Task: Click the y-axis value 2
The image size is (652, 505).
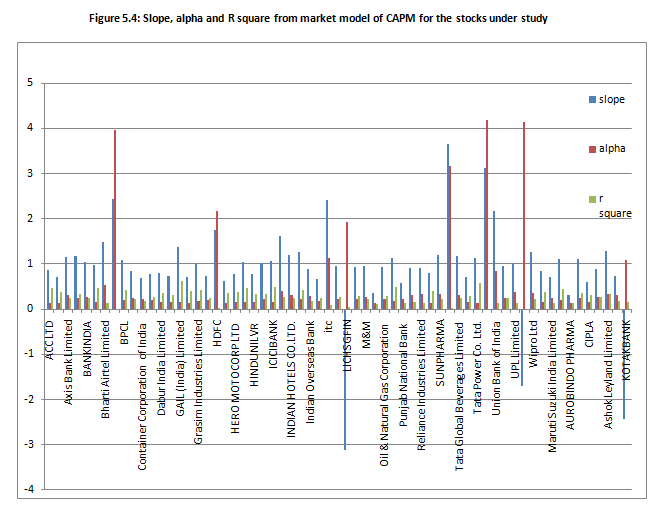Action: click(x=30, y=218)
